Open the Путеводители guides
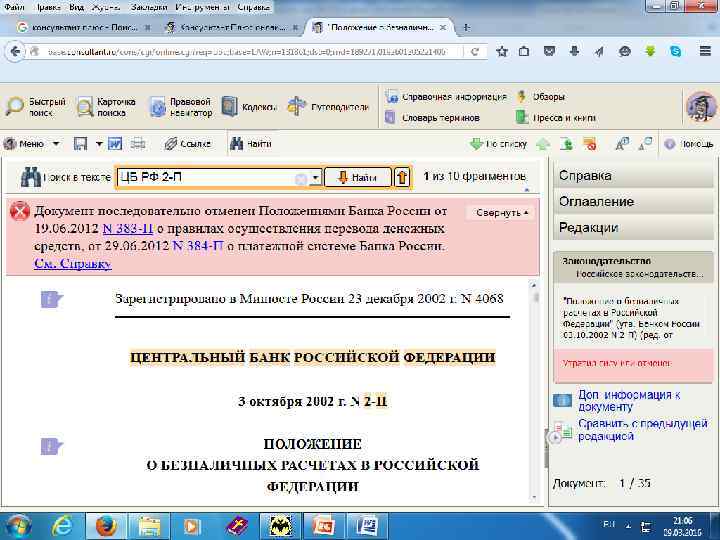The width and height of the screenshot is (720, 540). [x=328, y=107]
